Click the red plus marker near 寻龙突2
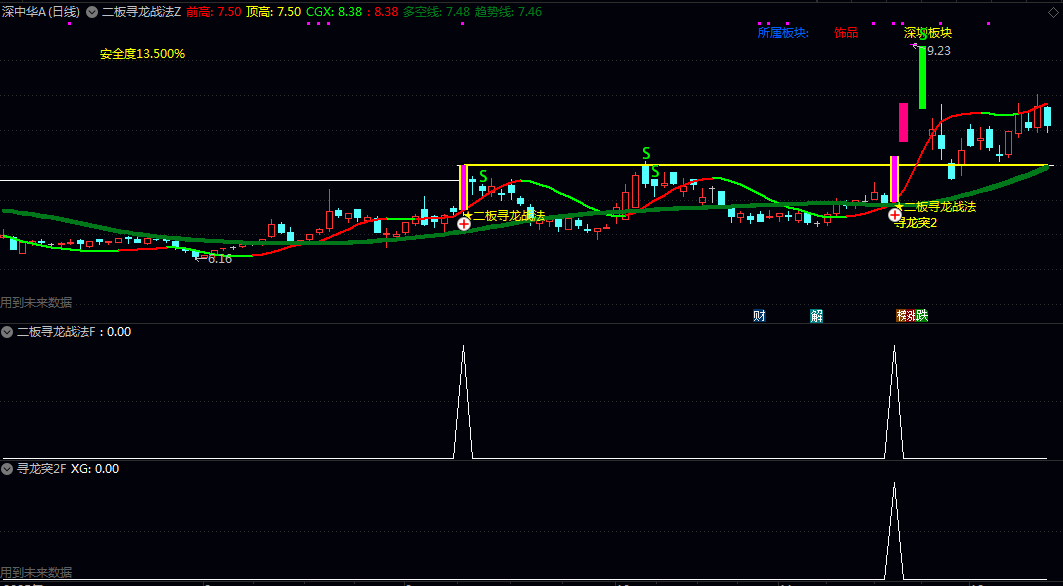Viewport: 1063px width, 586px height. point(896,215)
